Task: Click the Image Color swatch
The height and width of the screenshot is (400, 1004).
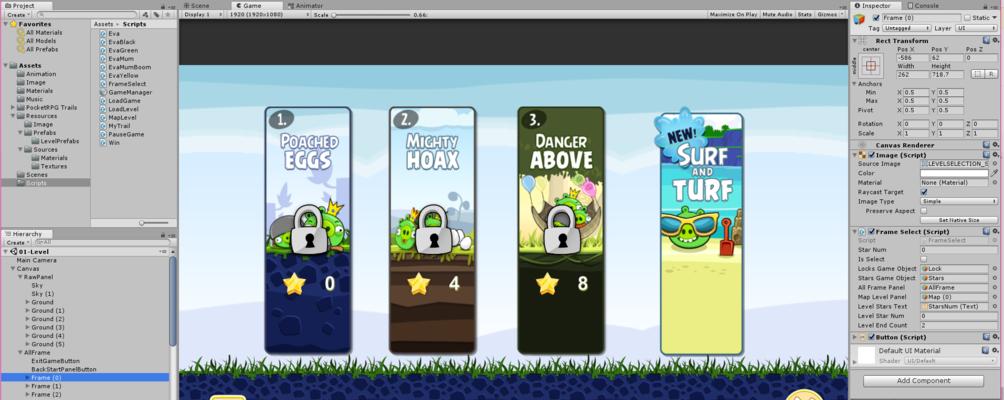Action: tap(954, 173)
